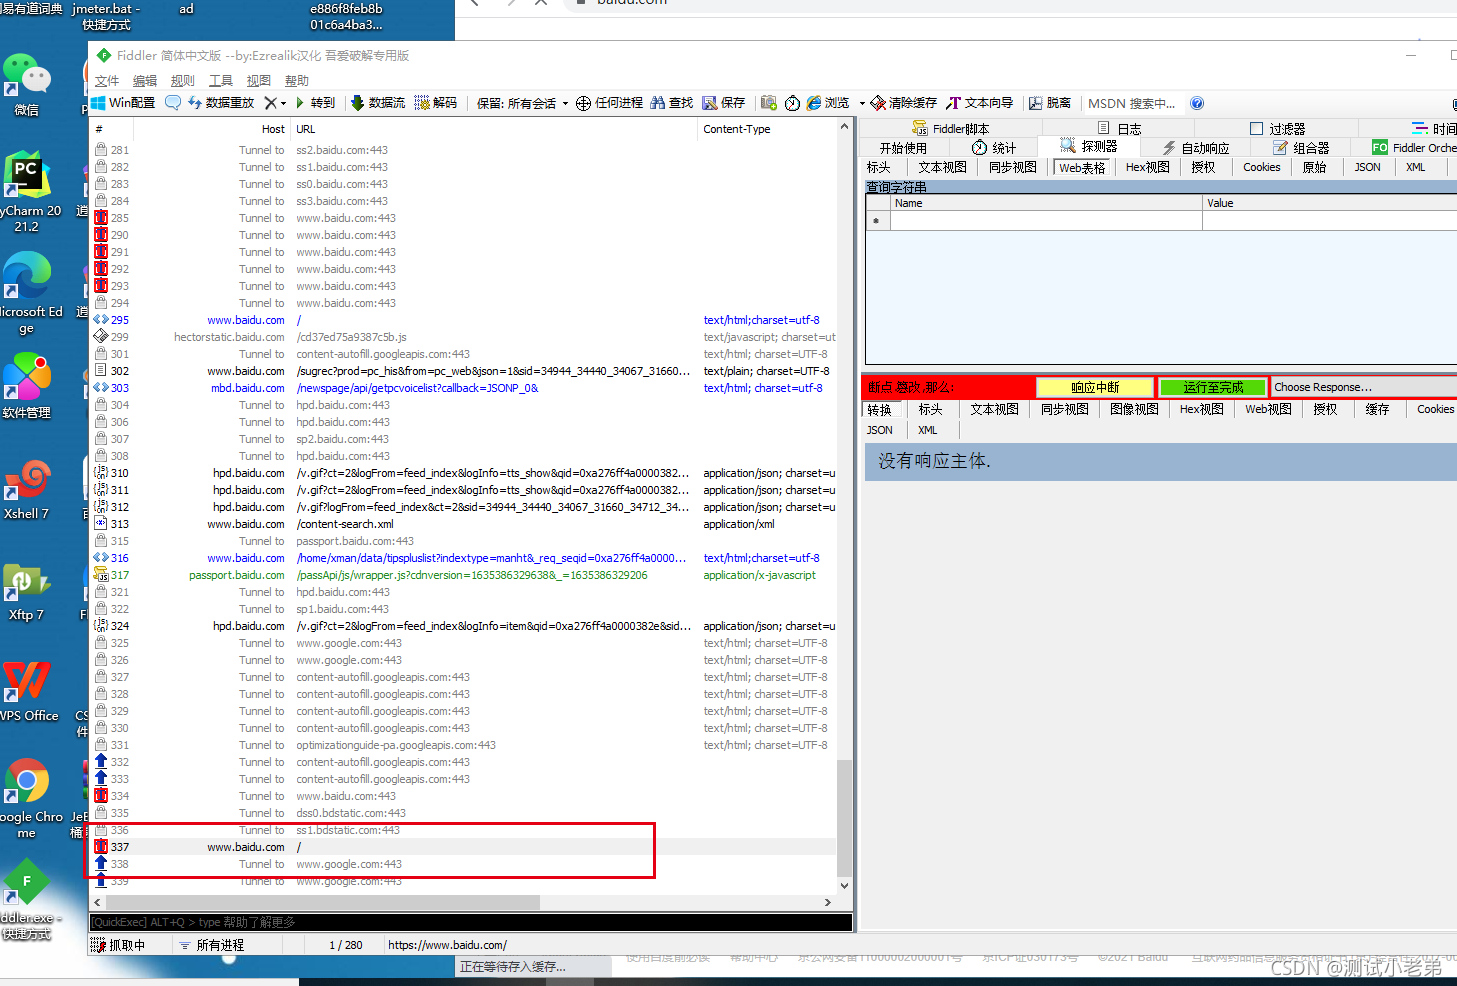
Task: Click 保存 (Save) toolbar button
Action: pos(724,103)
